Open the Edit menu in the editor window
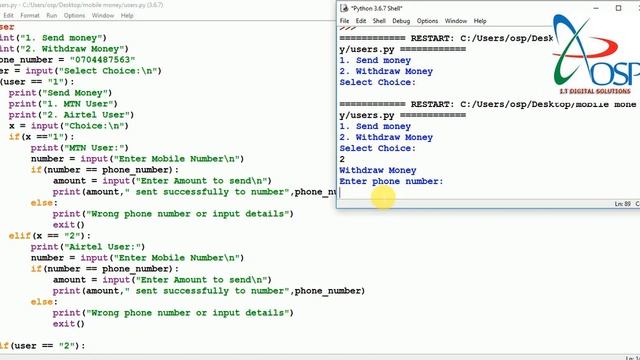 (8, 16)
